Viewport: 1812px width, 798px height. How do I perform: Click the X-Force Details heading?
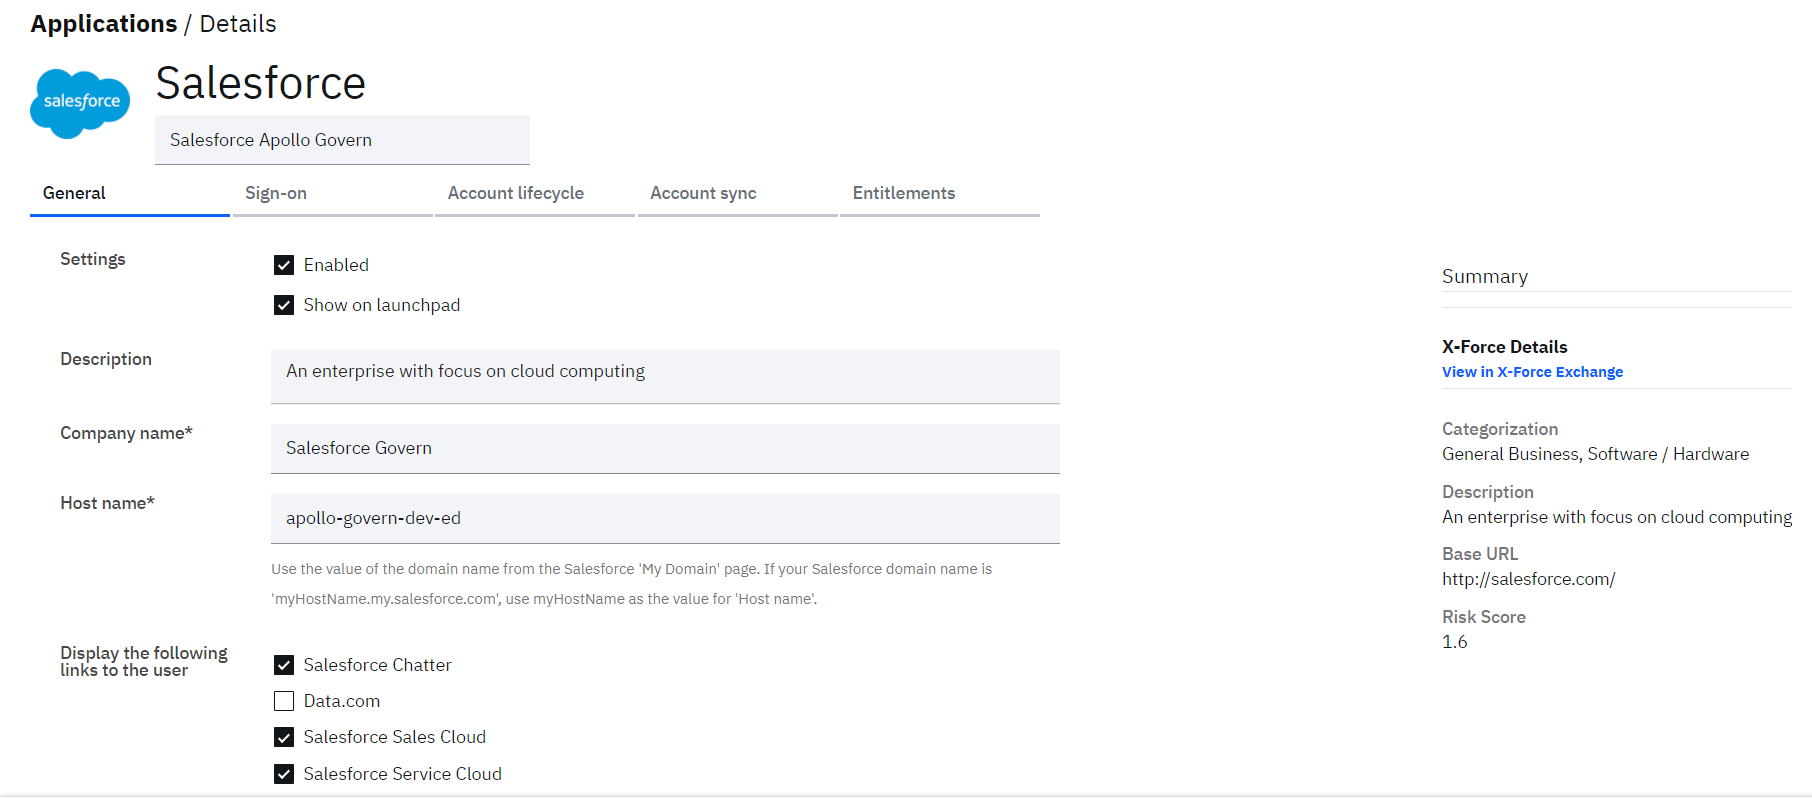pos(1505,347)
